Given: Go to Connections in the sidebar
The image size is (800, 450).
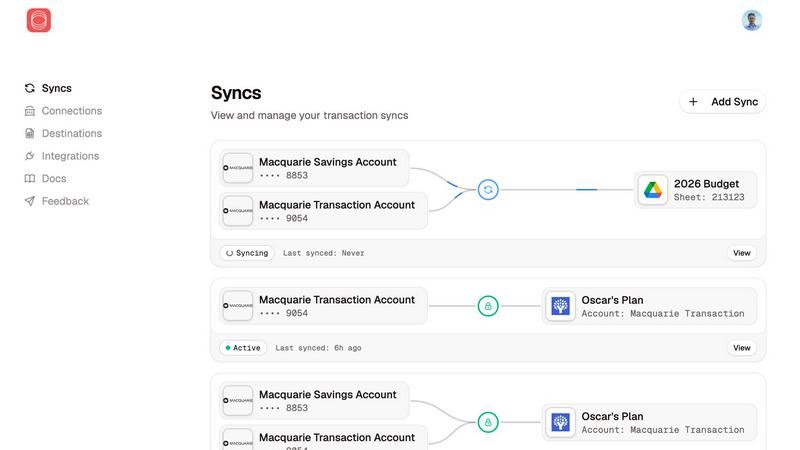Looking at the screenshot, I should click(71, 111).
